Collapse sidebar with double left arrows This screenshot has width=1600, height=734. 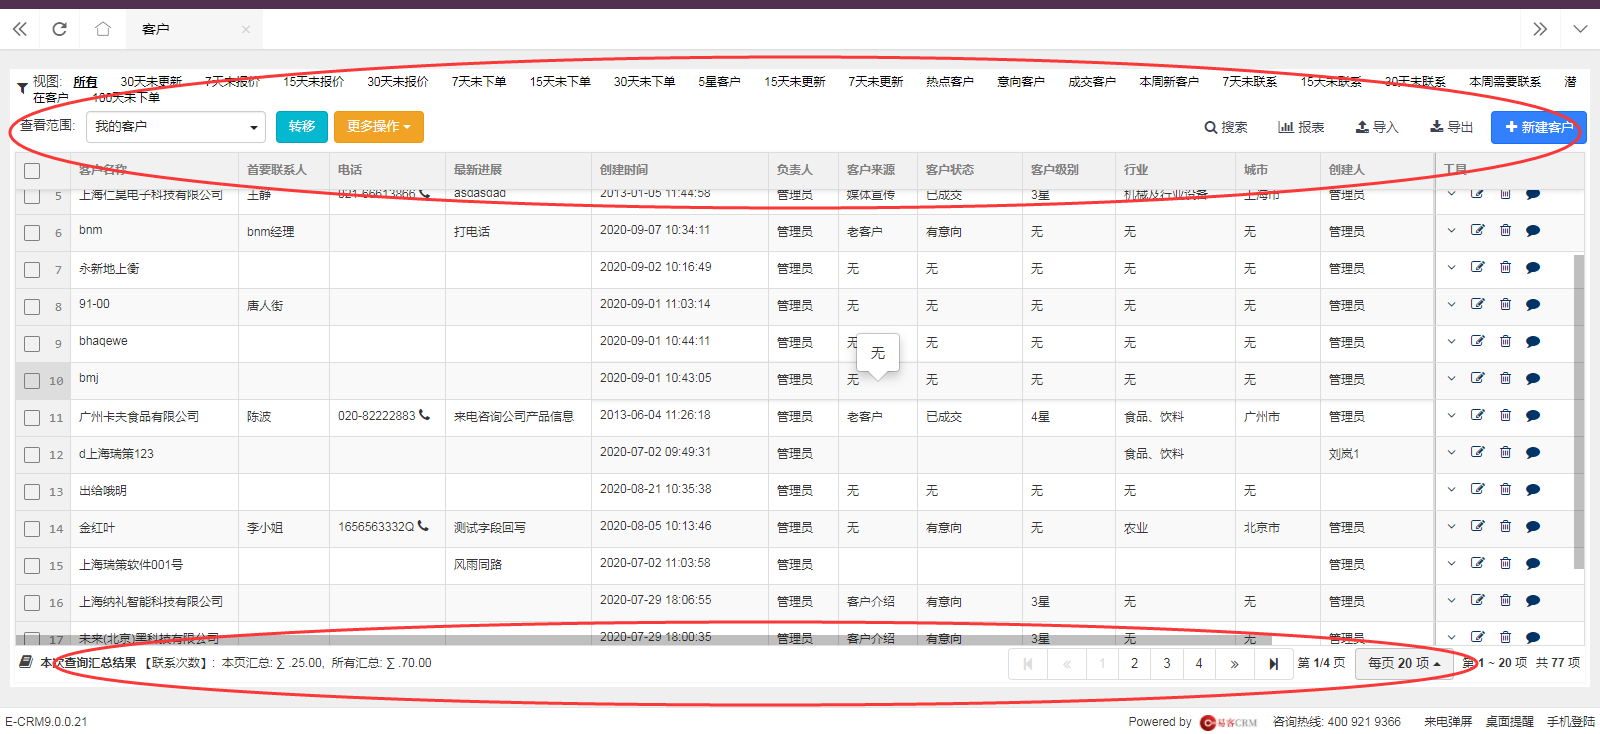tap(20, 29)
